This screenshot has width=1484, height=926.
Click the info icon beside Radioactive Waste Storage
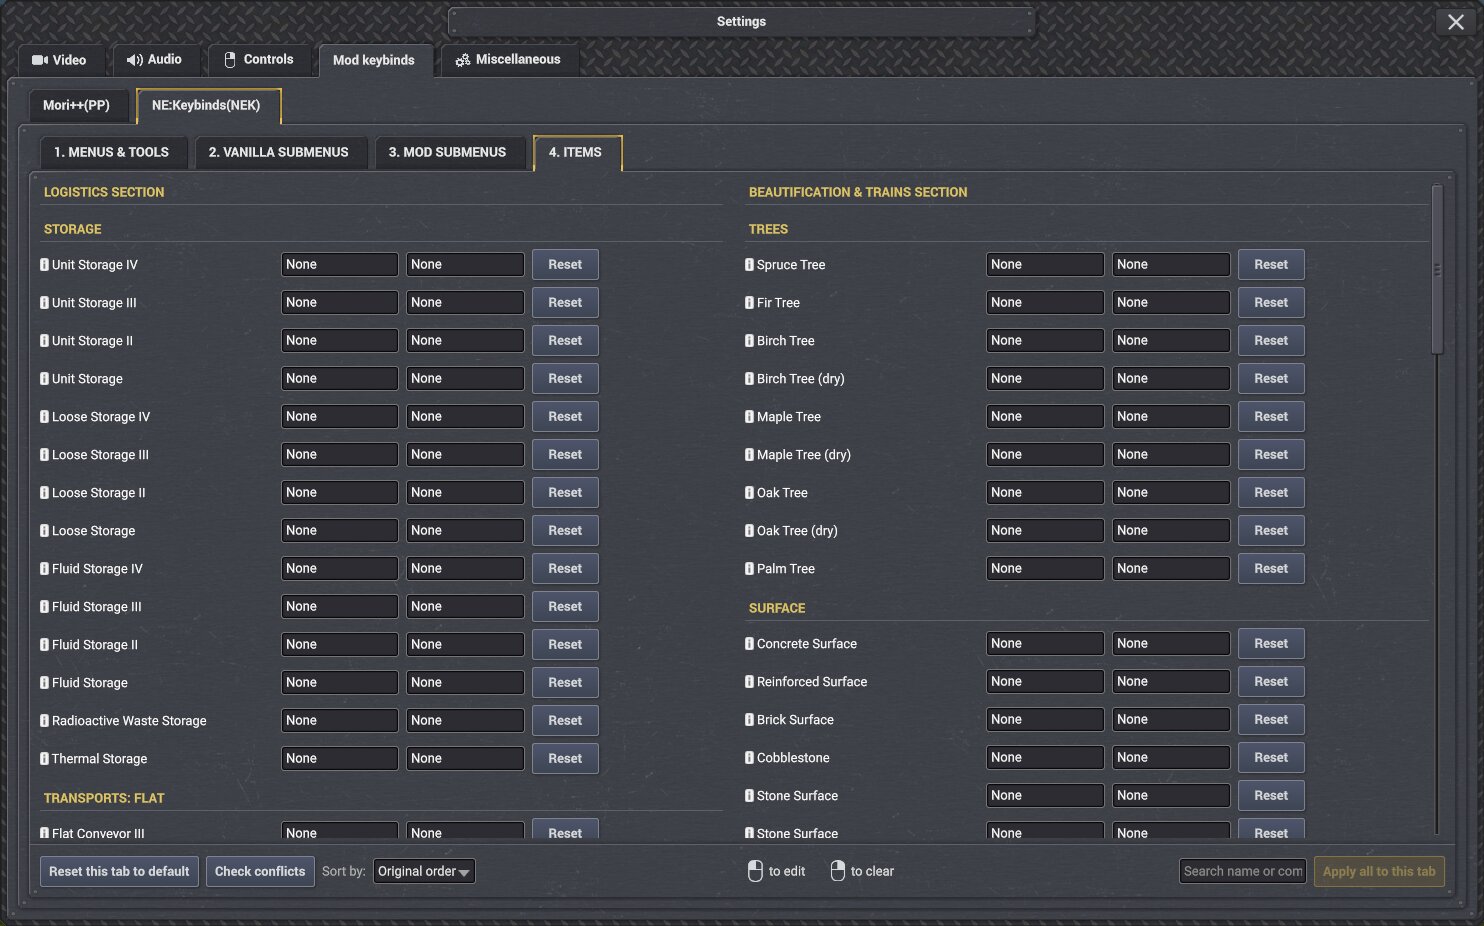[x=44, y=721]
